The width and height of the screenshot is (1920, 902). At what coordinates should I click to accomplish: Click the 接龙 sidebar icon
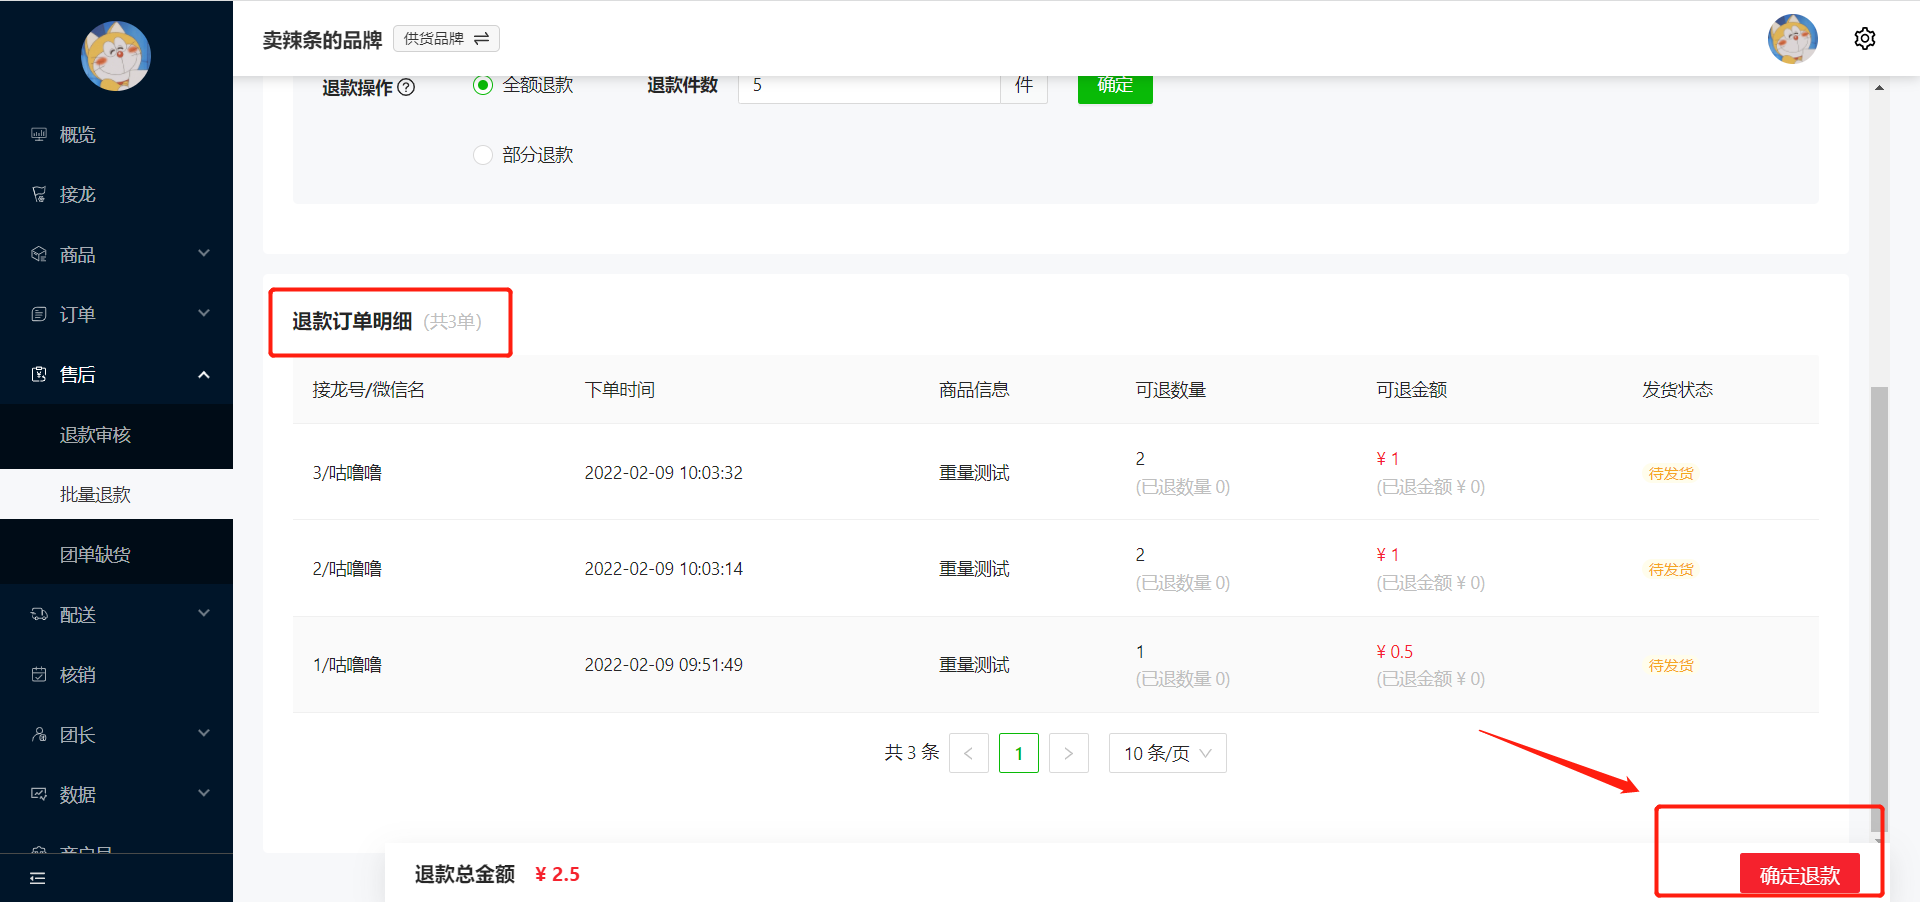[x=39, y=194]
